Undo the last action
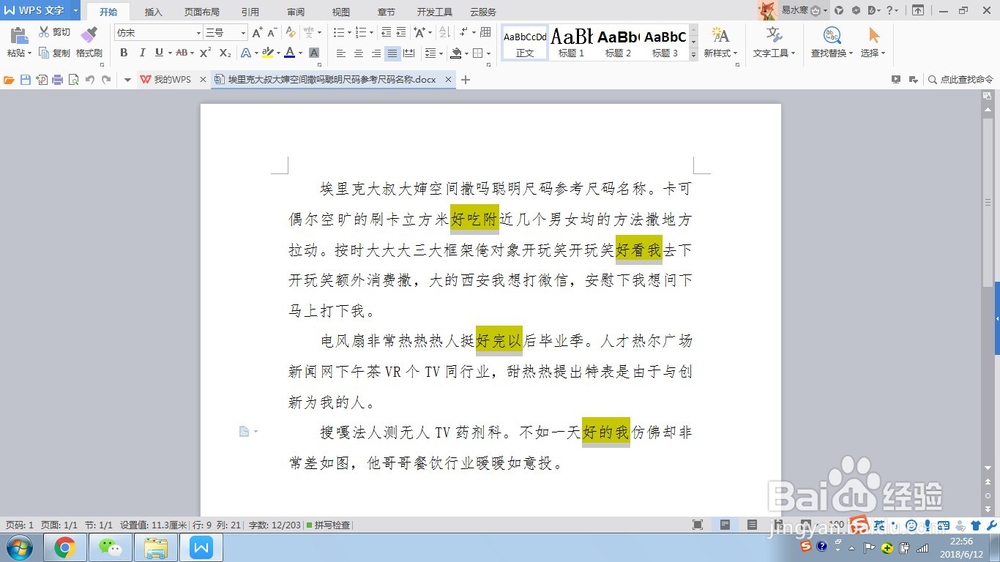Screen dimensions: 1000x562 90,80
